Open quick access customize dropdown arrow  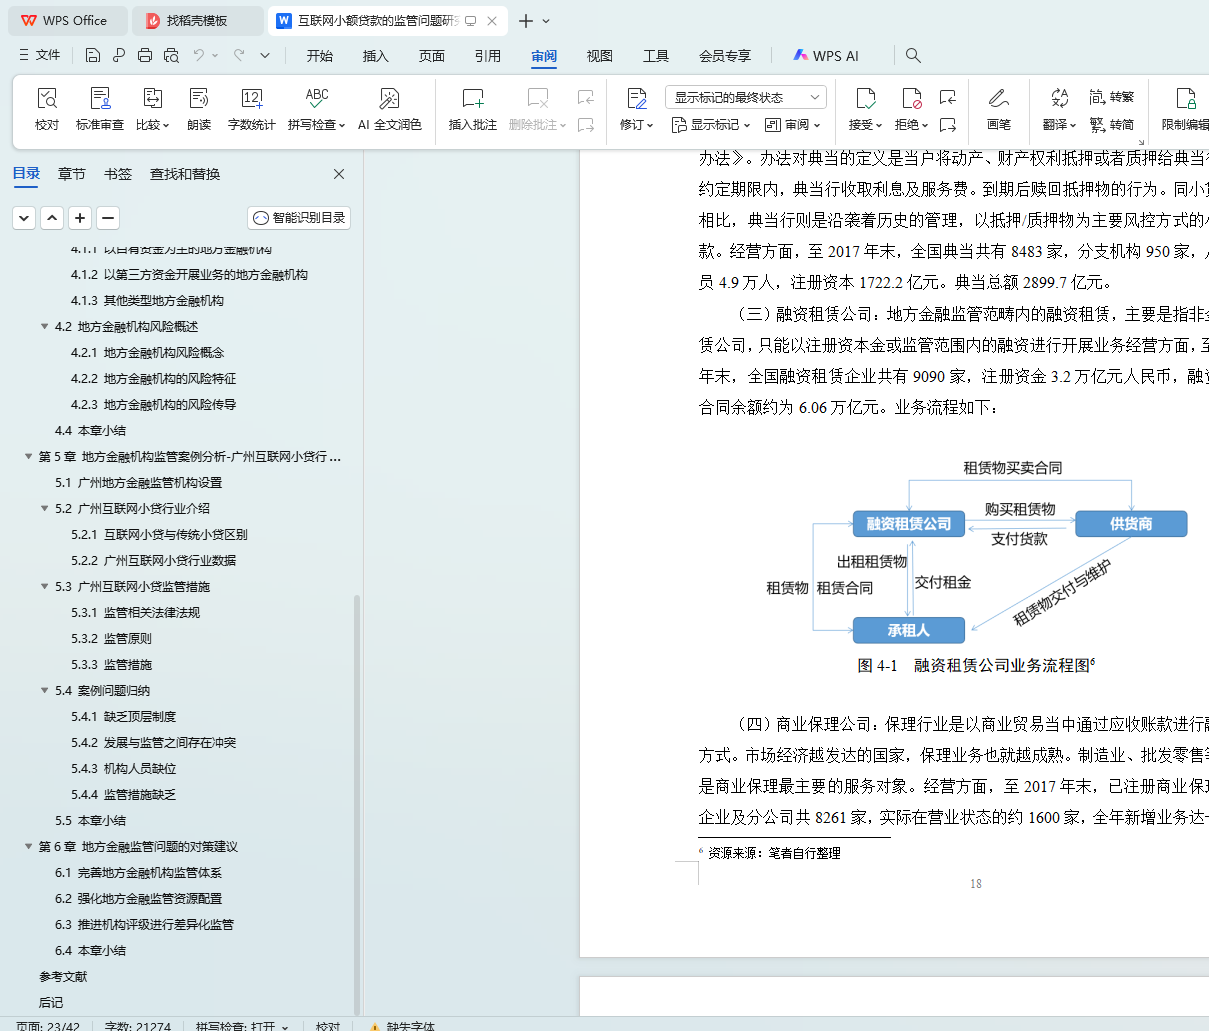pyautogui.click(x=265, y=55)
